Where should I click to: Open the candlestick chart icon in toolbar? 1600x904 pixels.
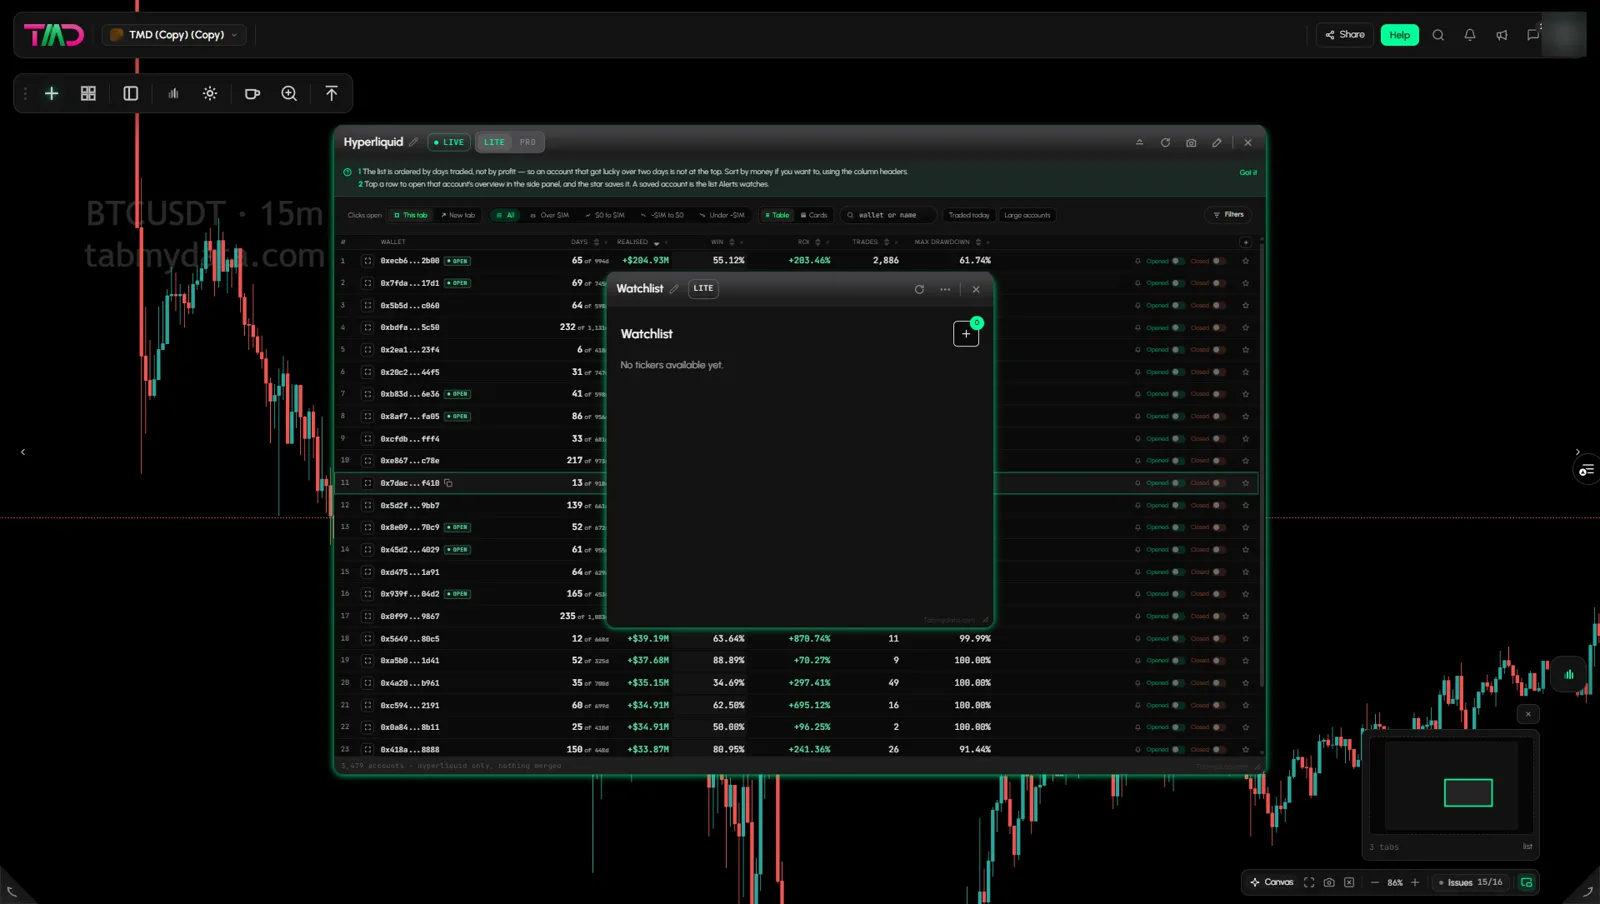tap(173, 93)
